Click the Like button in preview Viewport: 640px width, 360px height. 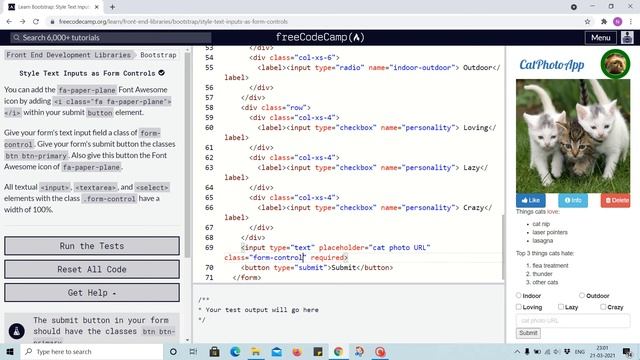(531, 200)
